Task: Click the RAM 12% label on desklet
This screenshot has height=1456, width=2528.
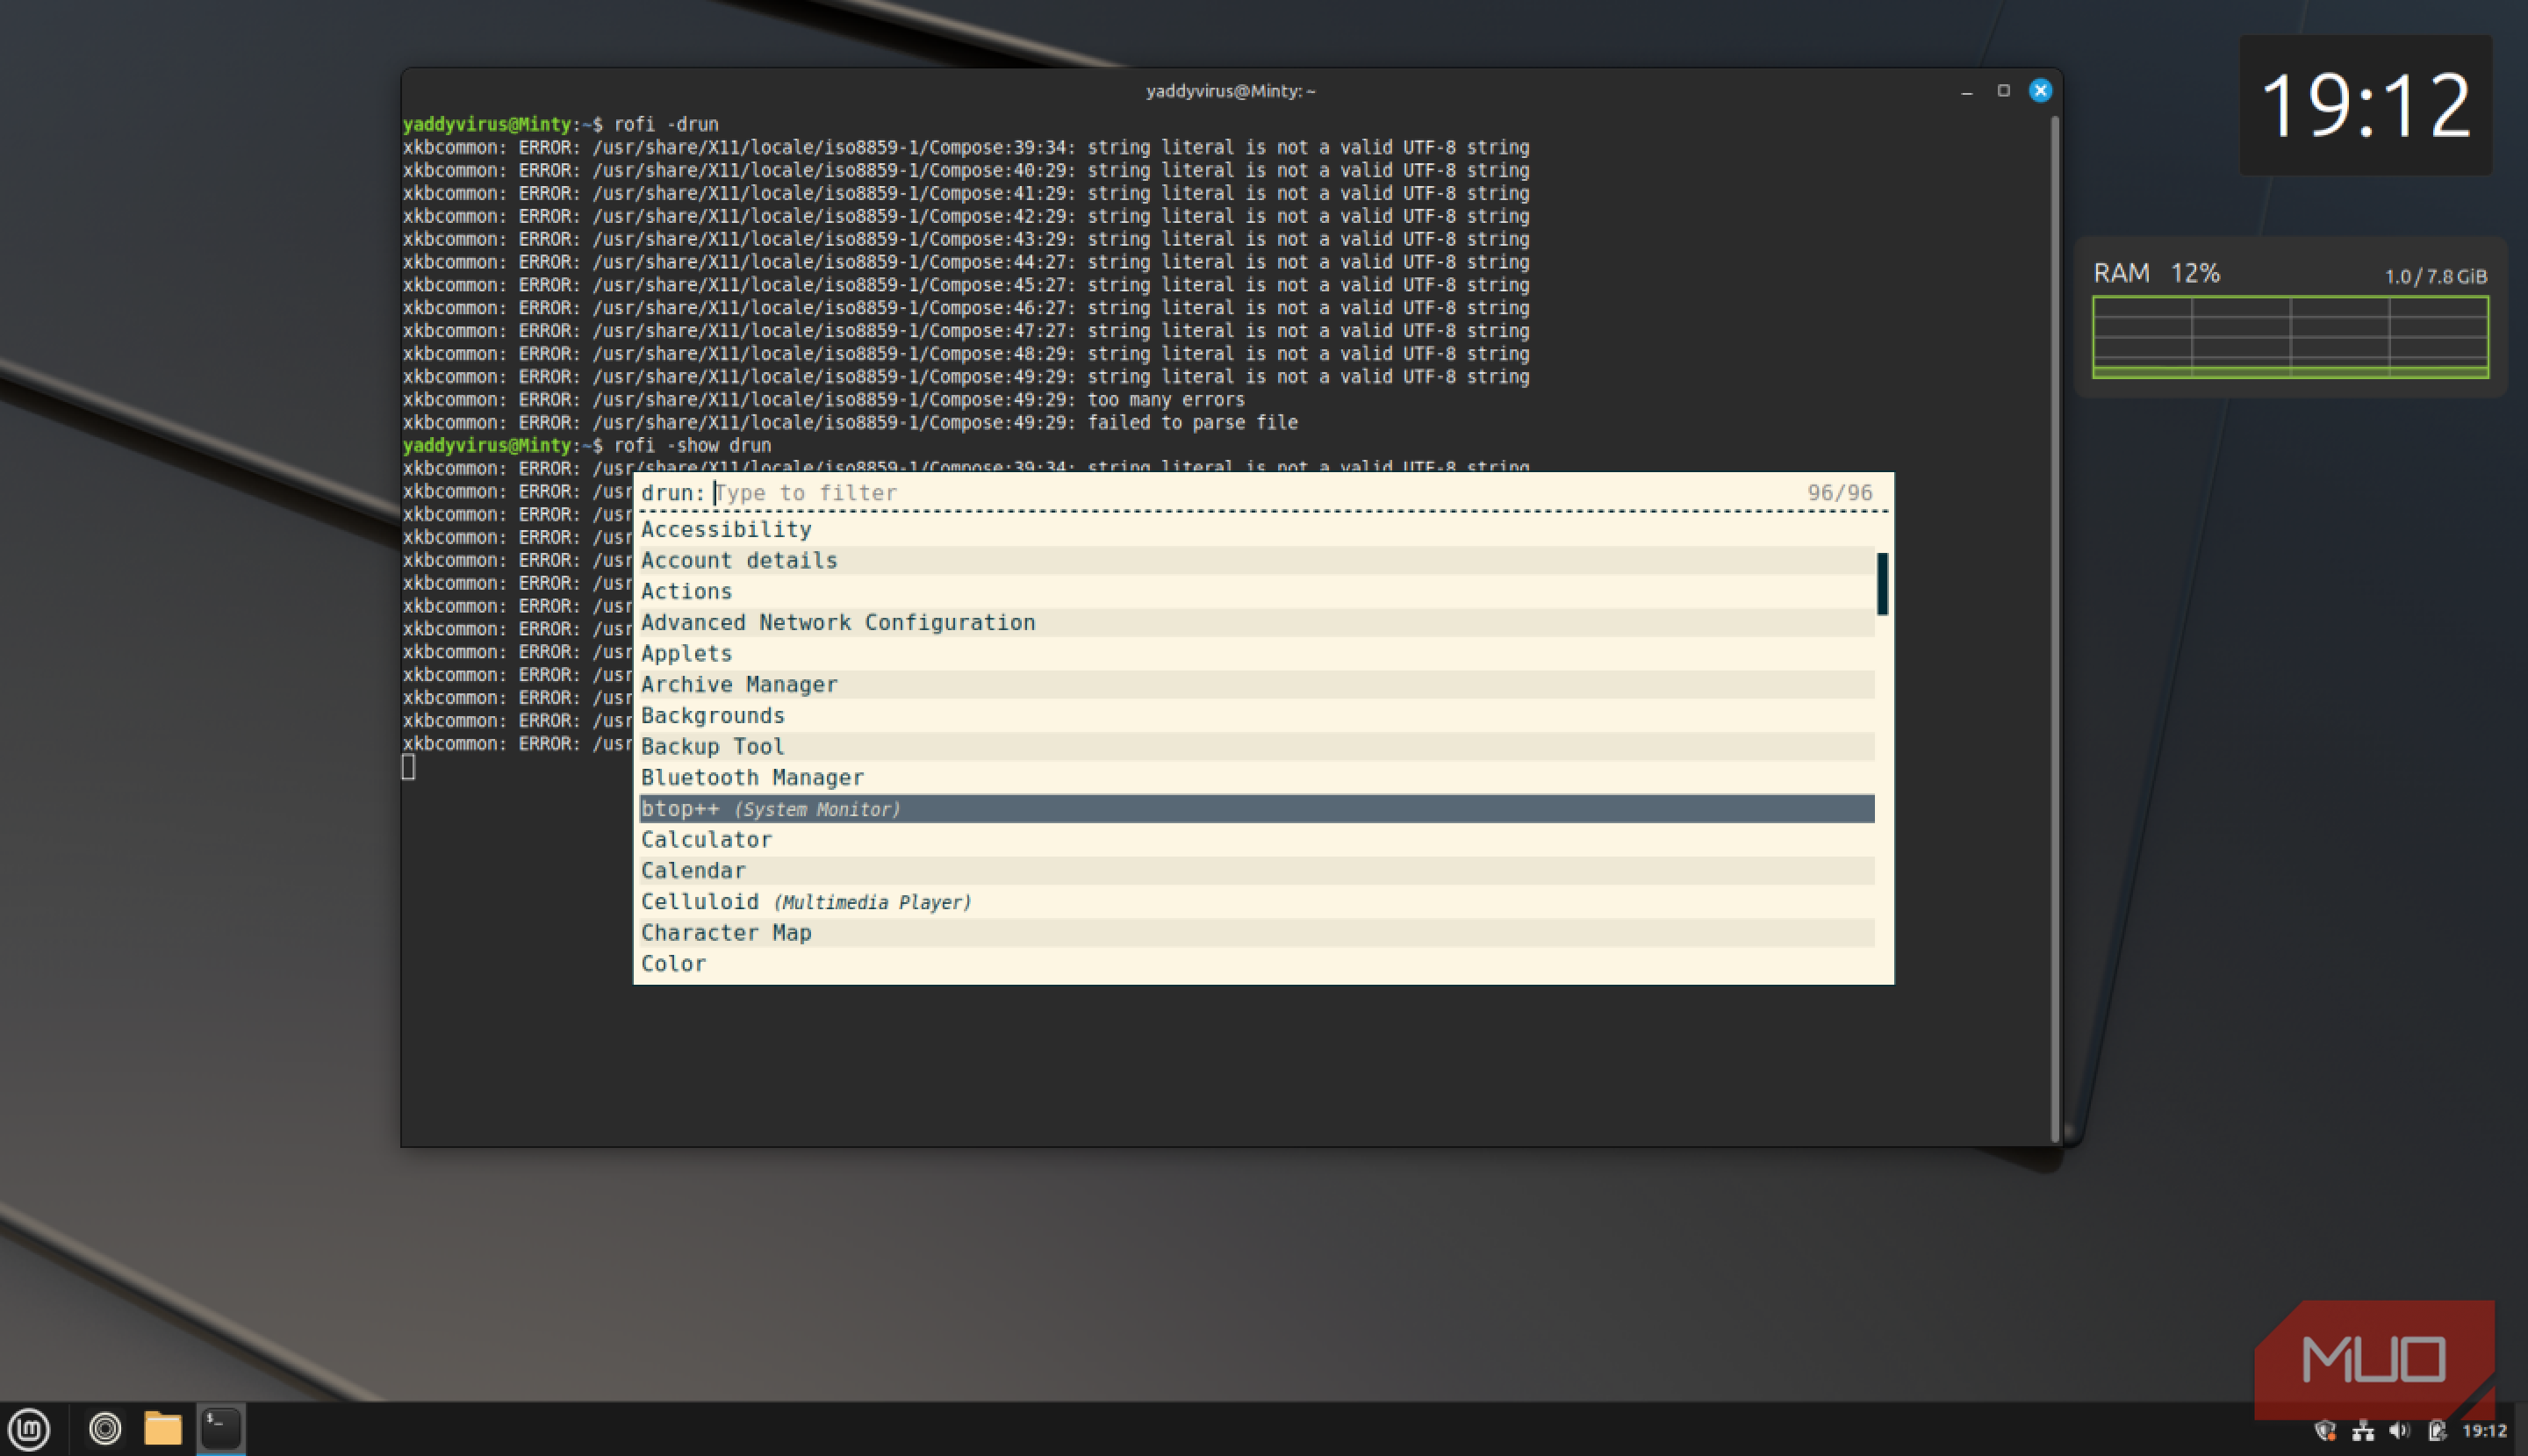Action: (x=2156, y=273)
